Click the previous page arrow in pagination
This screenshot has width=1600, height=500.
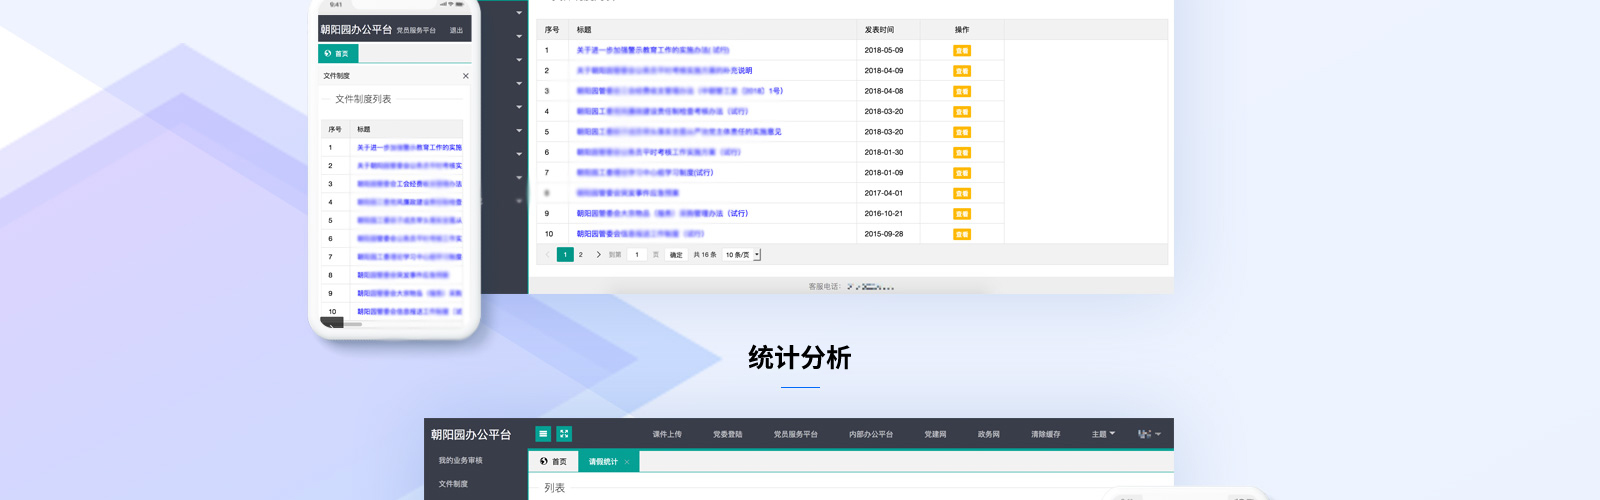[547, 255]
